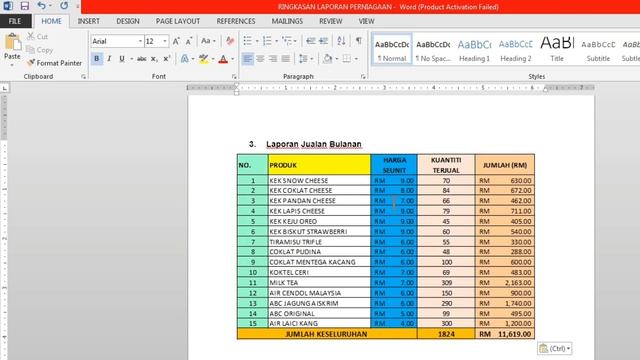Screen dimensions: 640x360
Task: Cut the selected content
Action: [x=38, y=37]
